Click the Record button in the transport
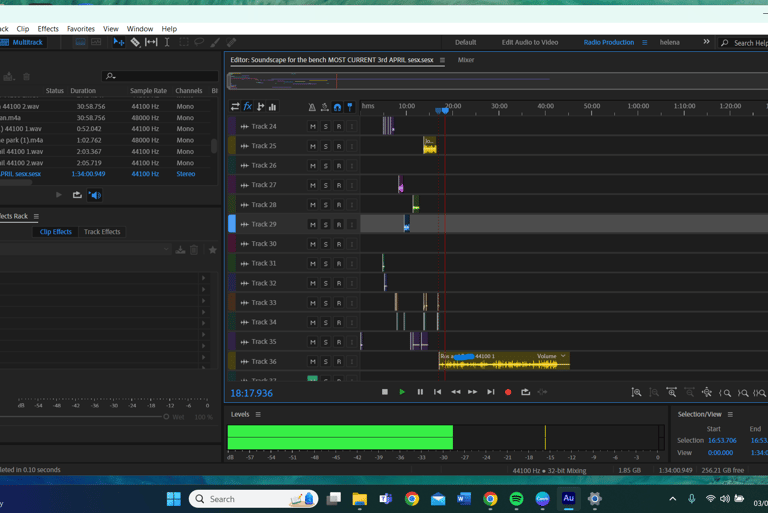768x513 pixels. tap(508, 392)
